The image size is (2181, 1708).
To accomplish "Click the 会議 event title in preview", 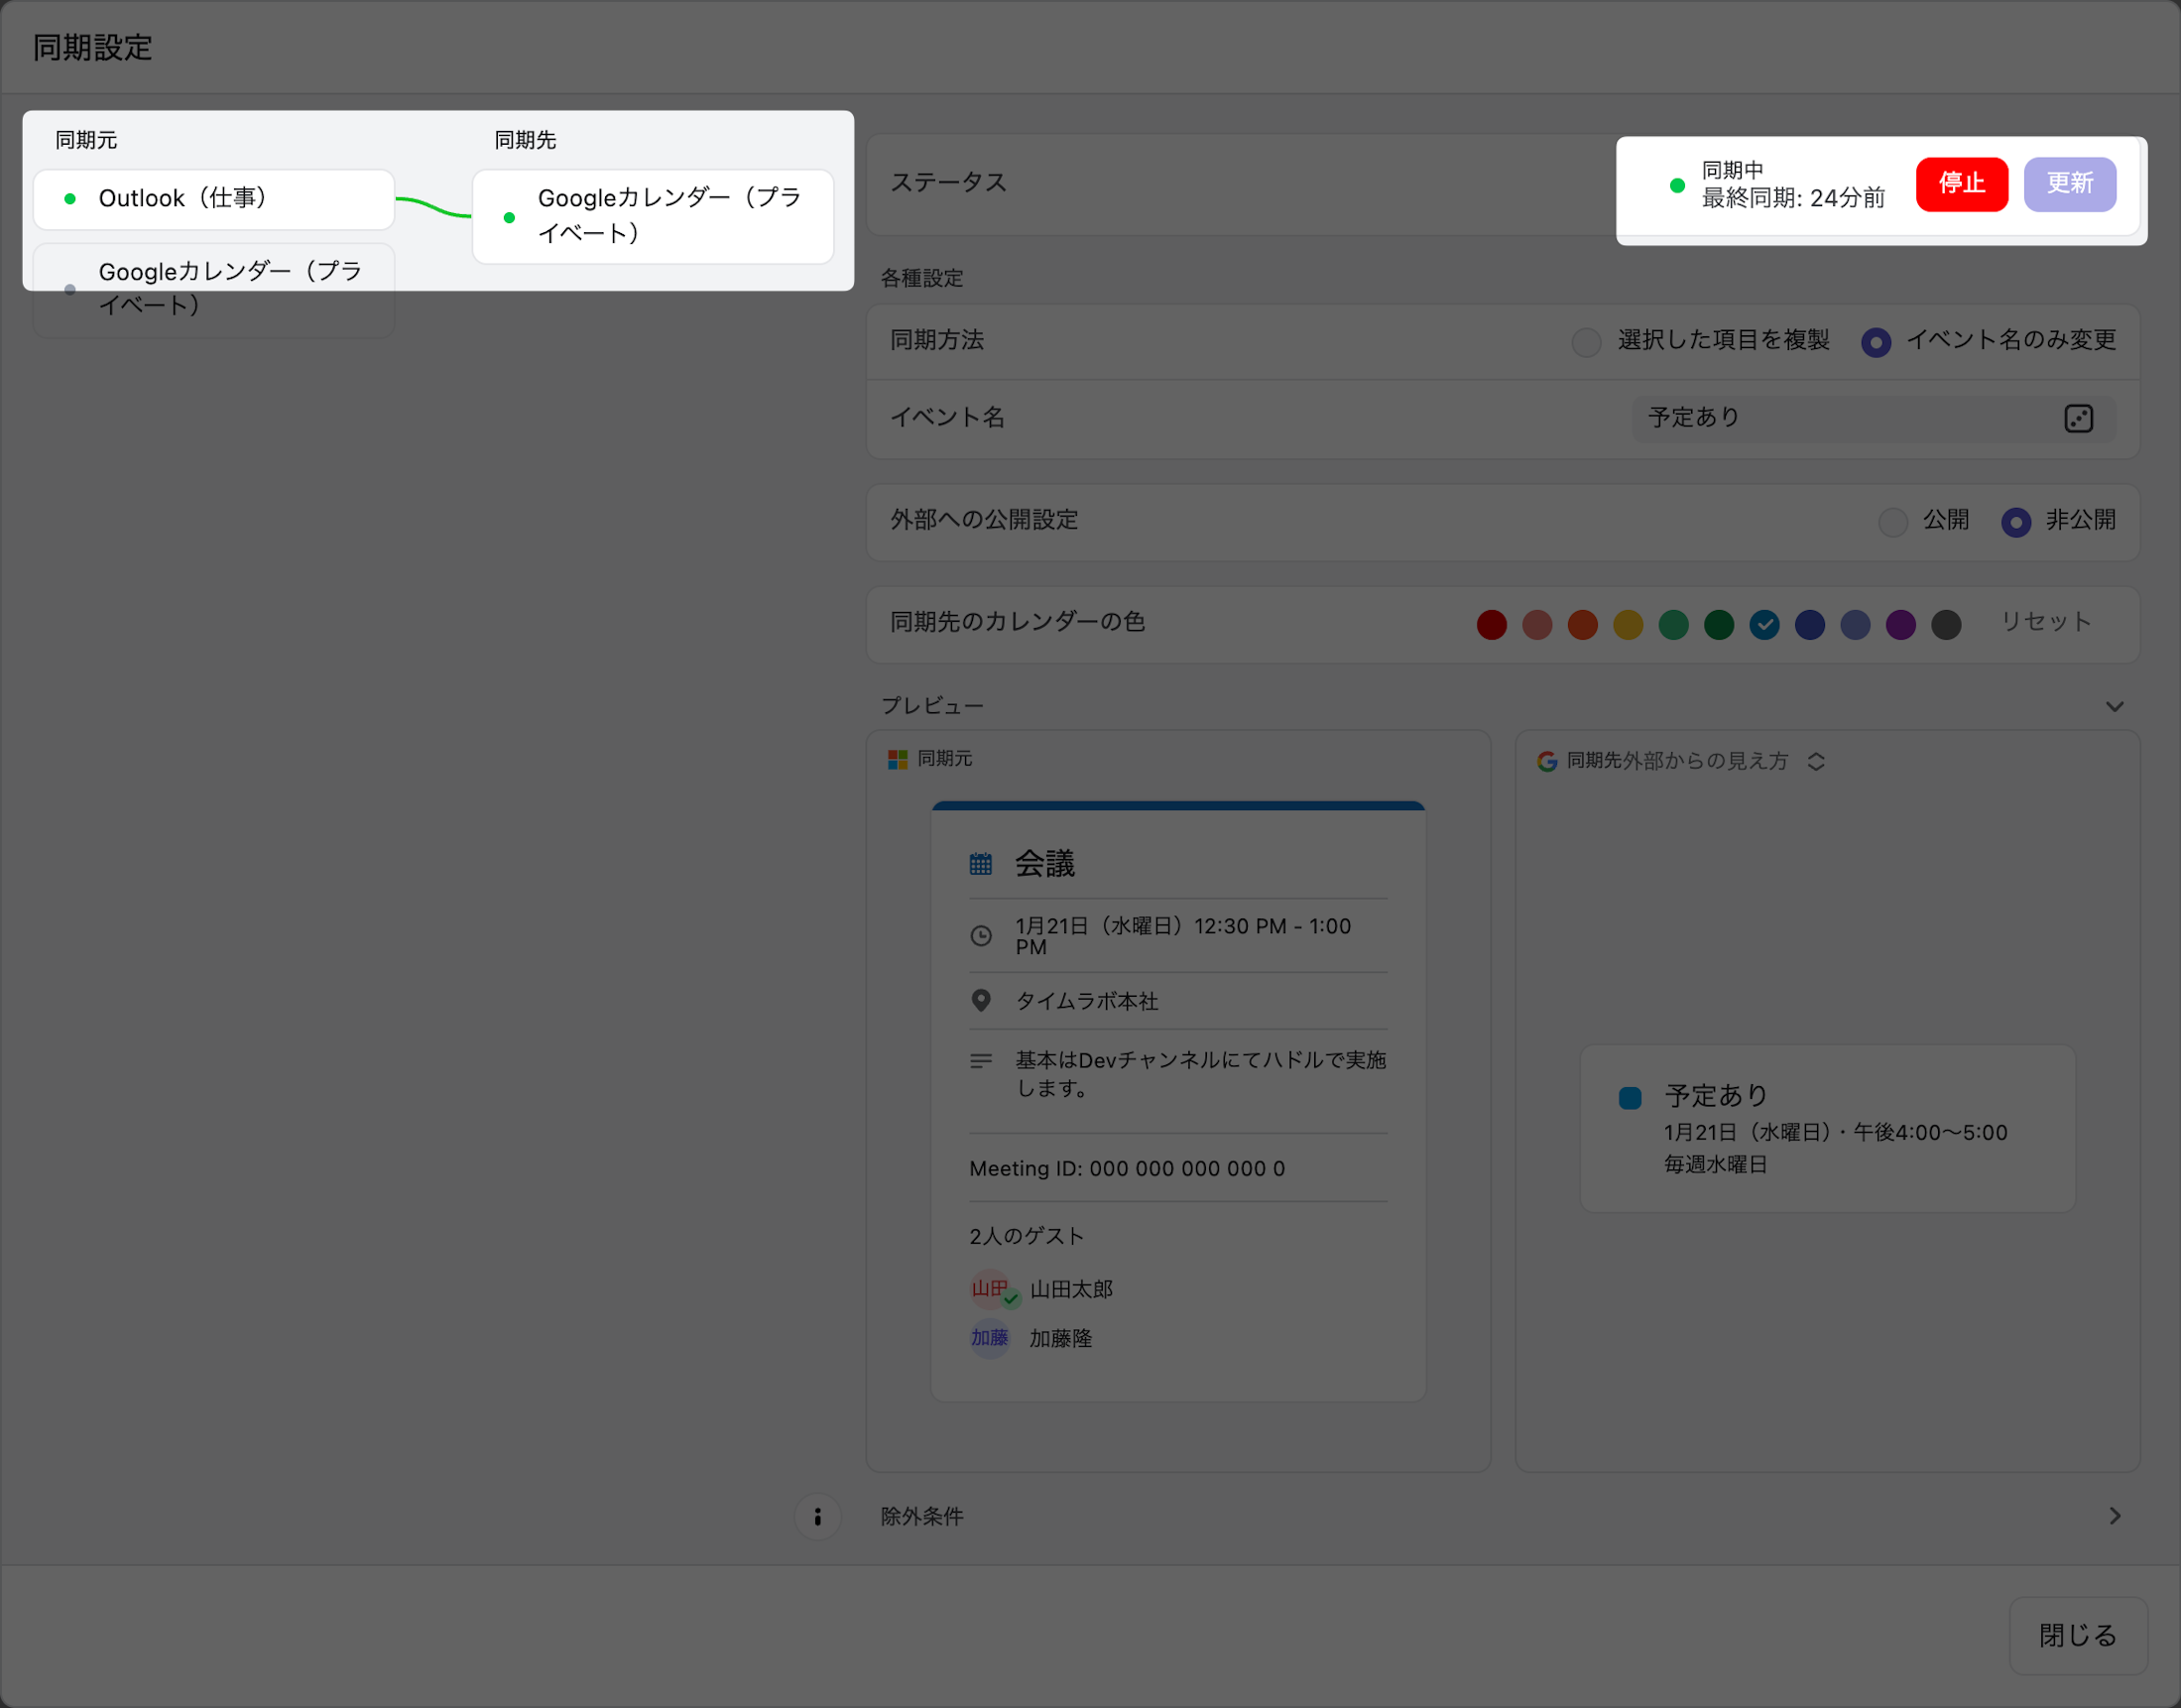I will (1045, 864).
